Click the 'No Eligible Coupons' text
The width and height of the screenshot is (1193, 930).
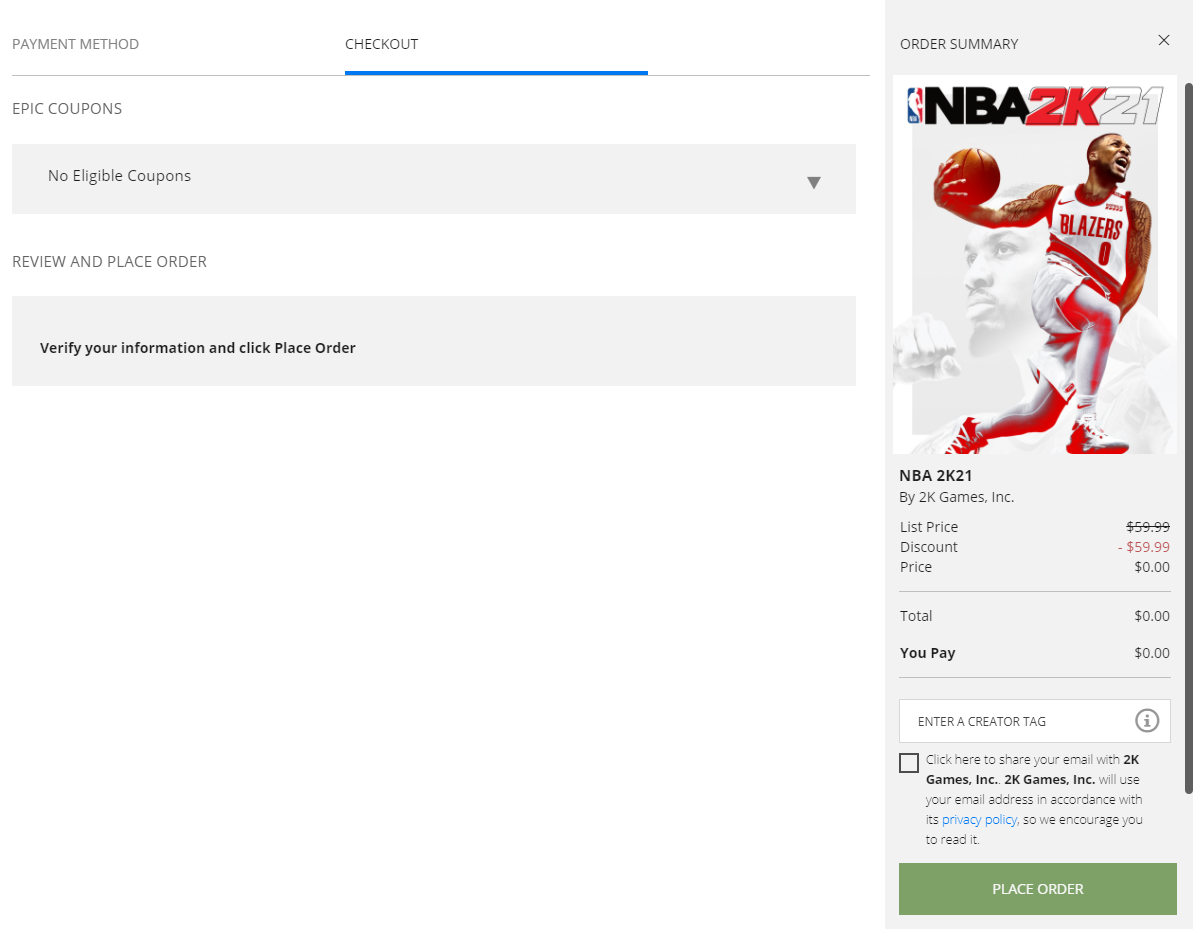119,176
